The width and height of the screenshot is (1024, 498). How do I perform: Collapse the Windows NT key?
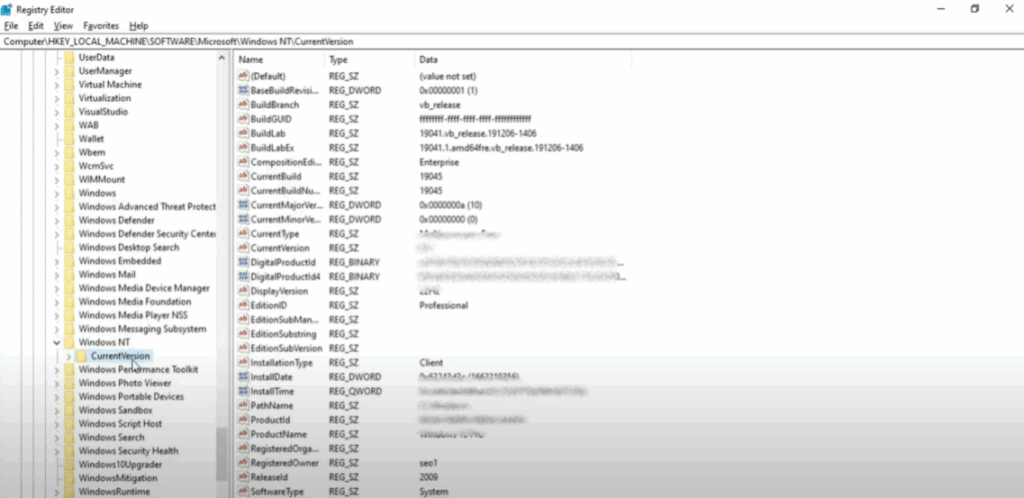pos(56,343)
